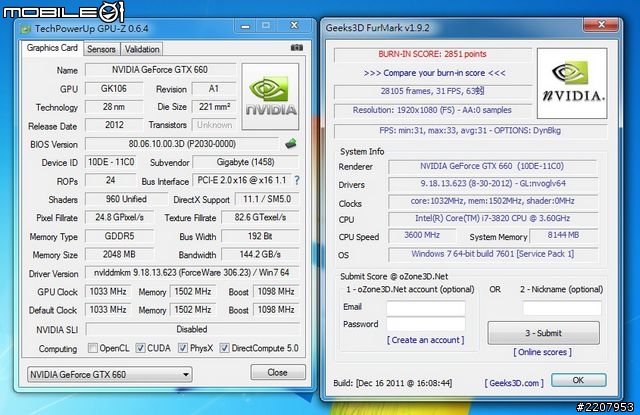640x415 pixels.
Task: Toggle the CUDA checkbox
Action: click(140, 348)
